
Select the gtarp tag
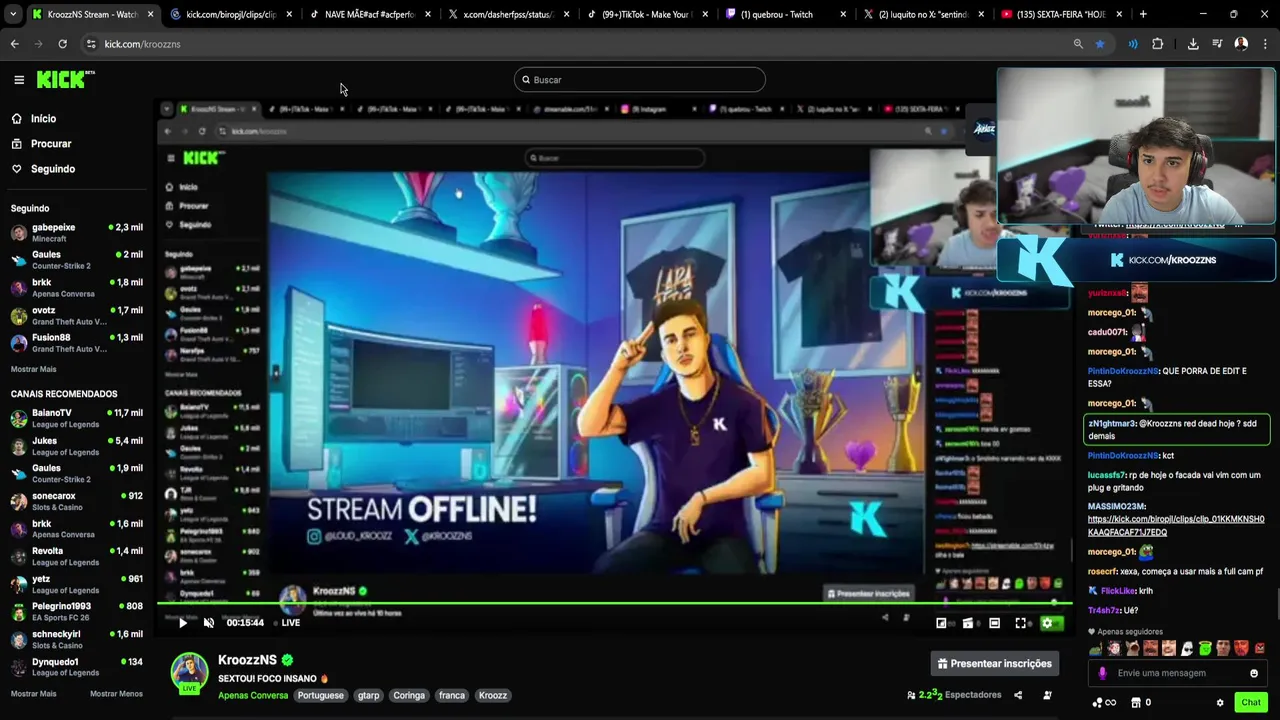(x=368, y=696)
